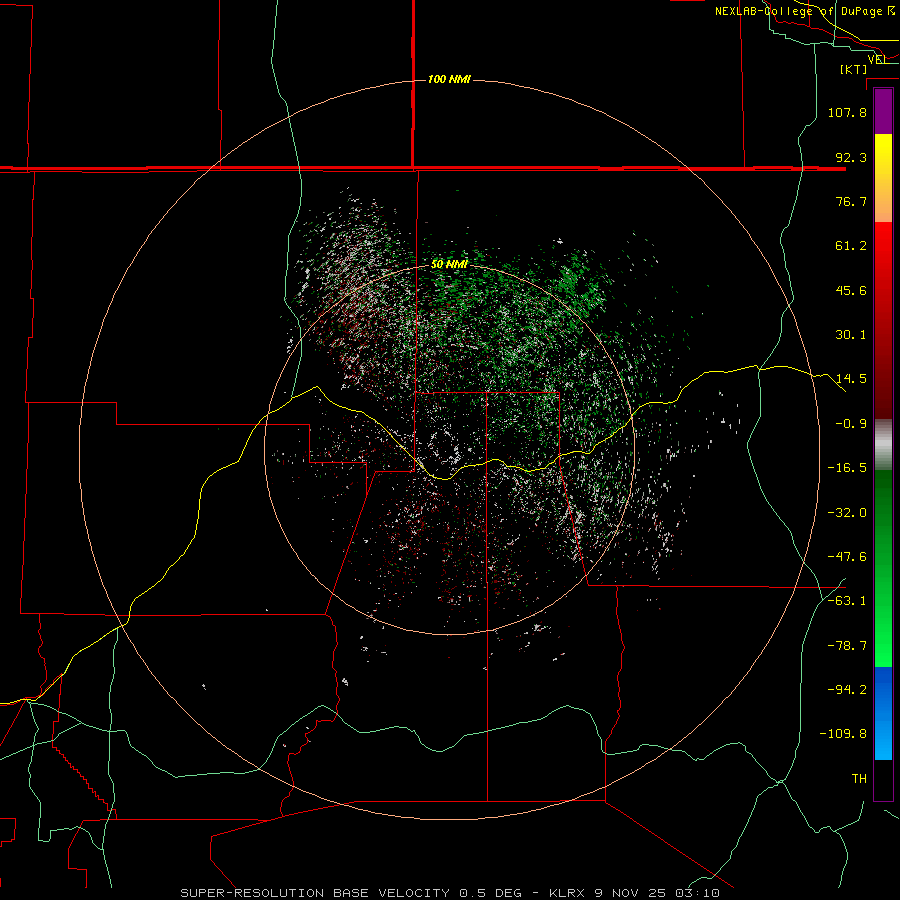Click the green segment of the color bar
The image size is (900, 900).
(883, 568)
